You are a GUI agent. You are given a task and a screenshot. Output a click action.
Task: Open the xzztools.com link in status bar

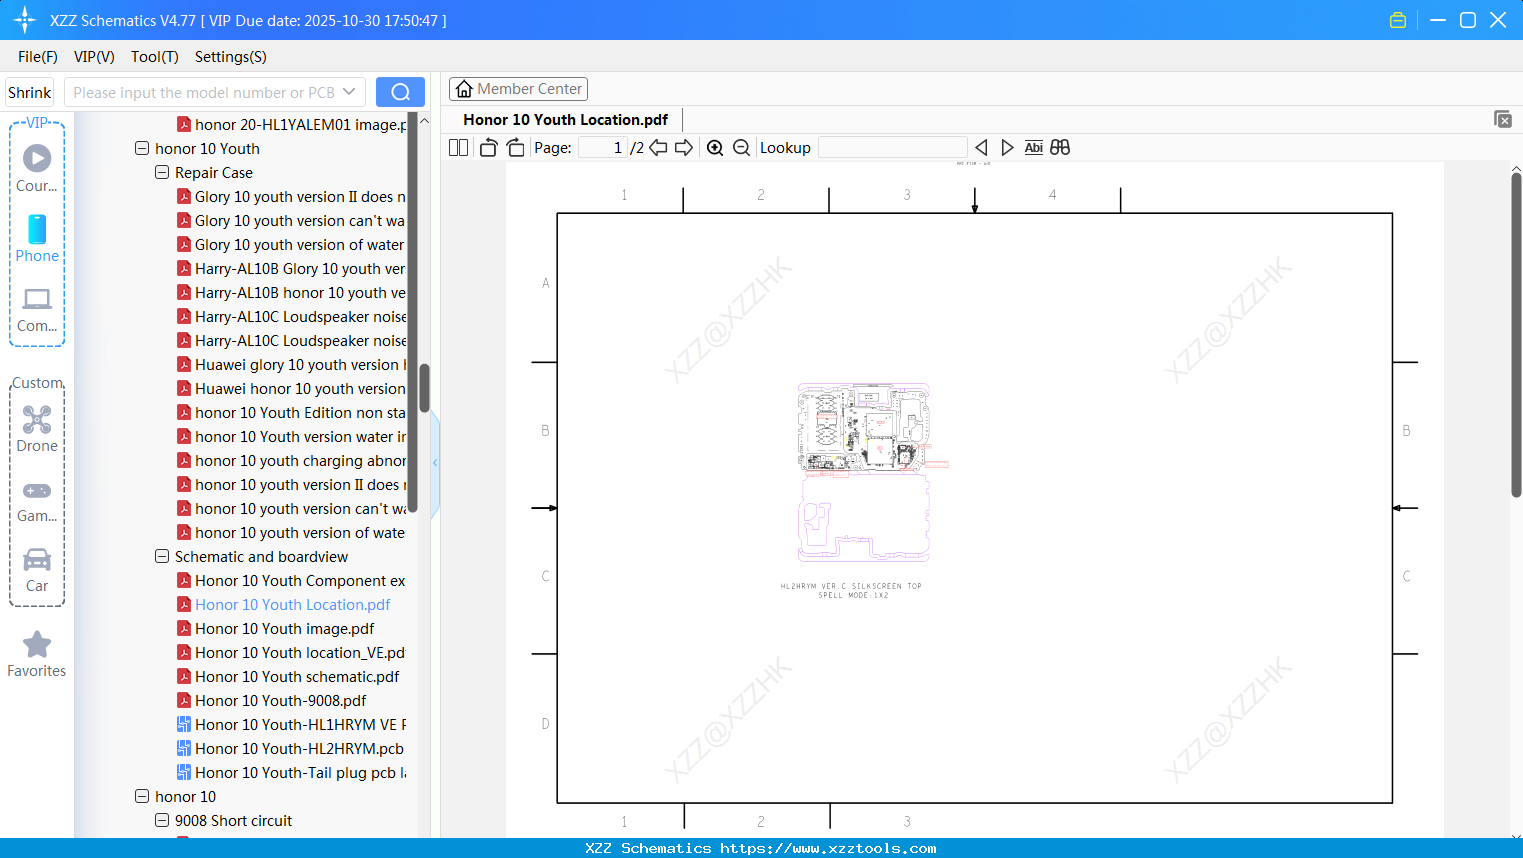828,848
